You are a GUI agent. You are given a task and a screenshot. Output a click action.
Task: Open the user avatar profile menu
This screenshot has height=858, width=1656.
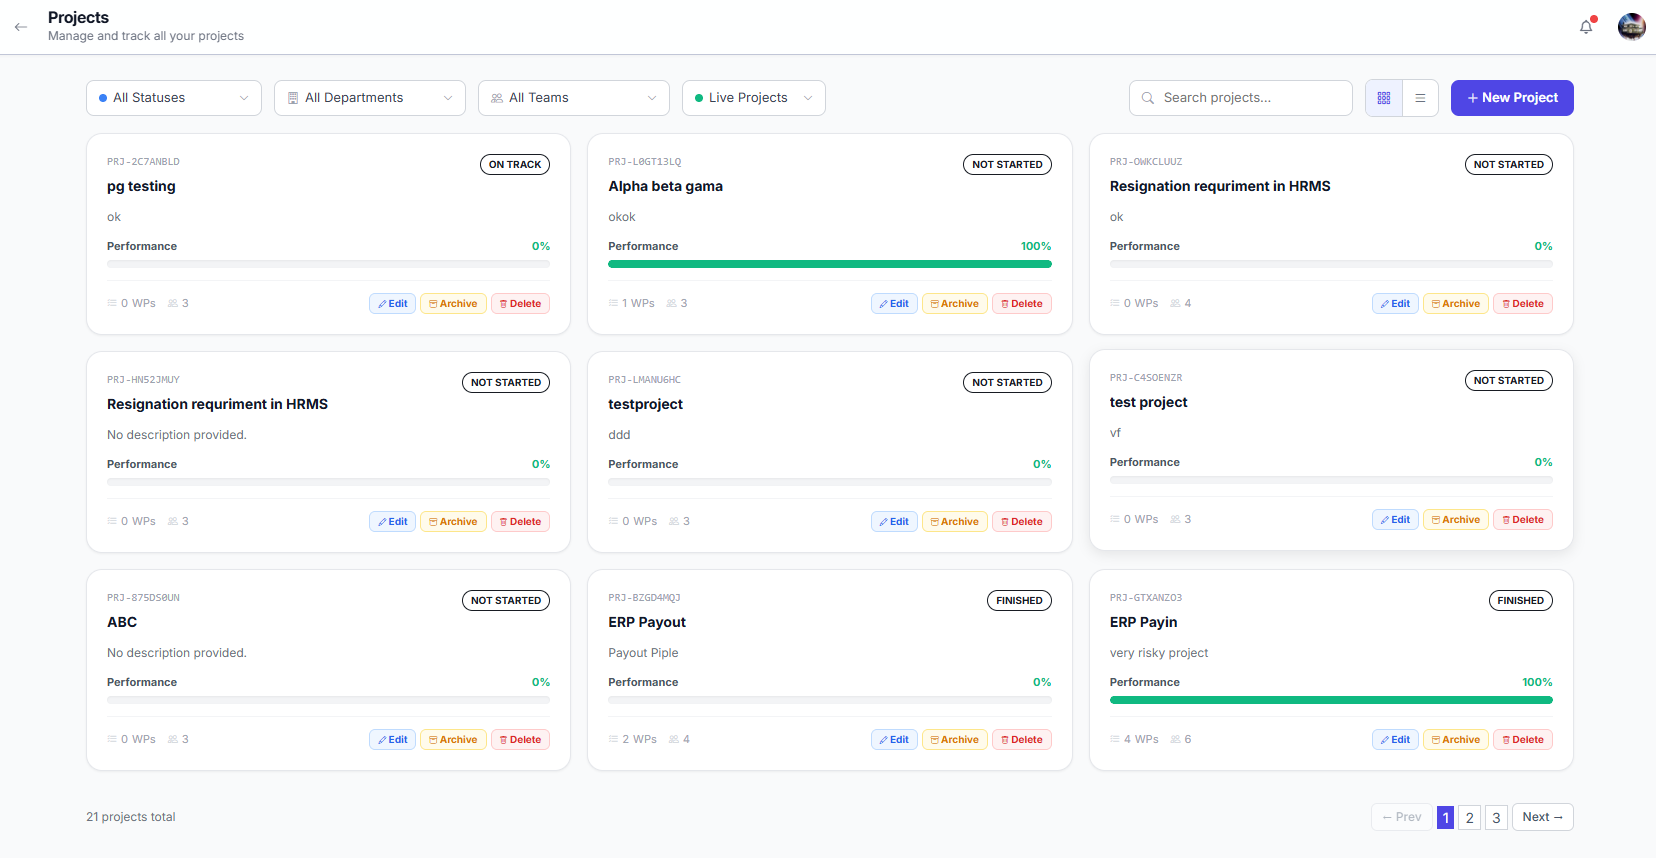point(1632,27)
